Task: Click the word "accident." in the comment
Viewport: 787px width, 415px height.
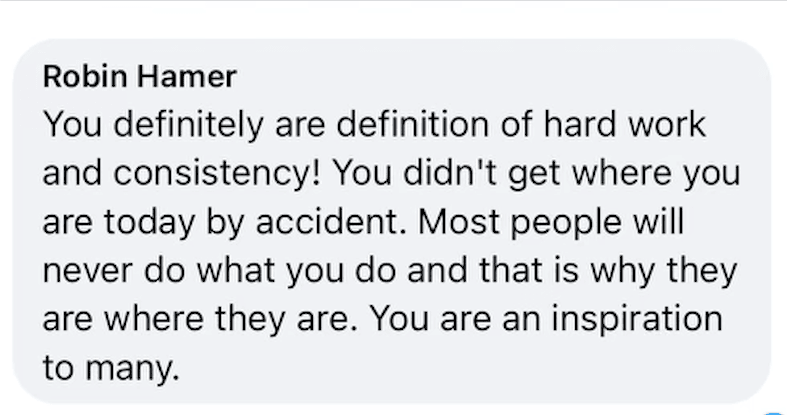Action: (331, 222)
